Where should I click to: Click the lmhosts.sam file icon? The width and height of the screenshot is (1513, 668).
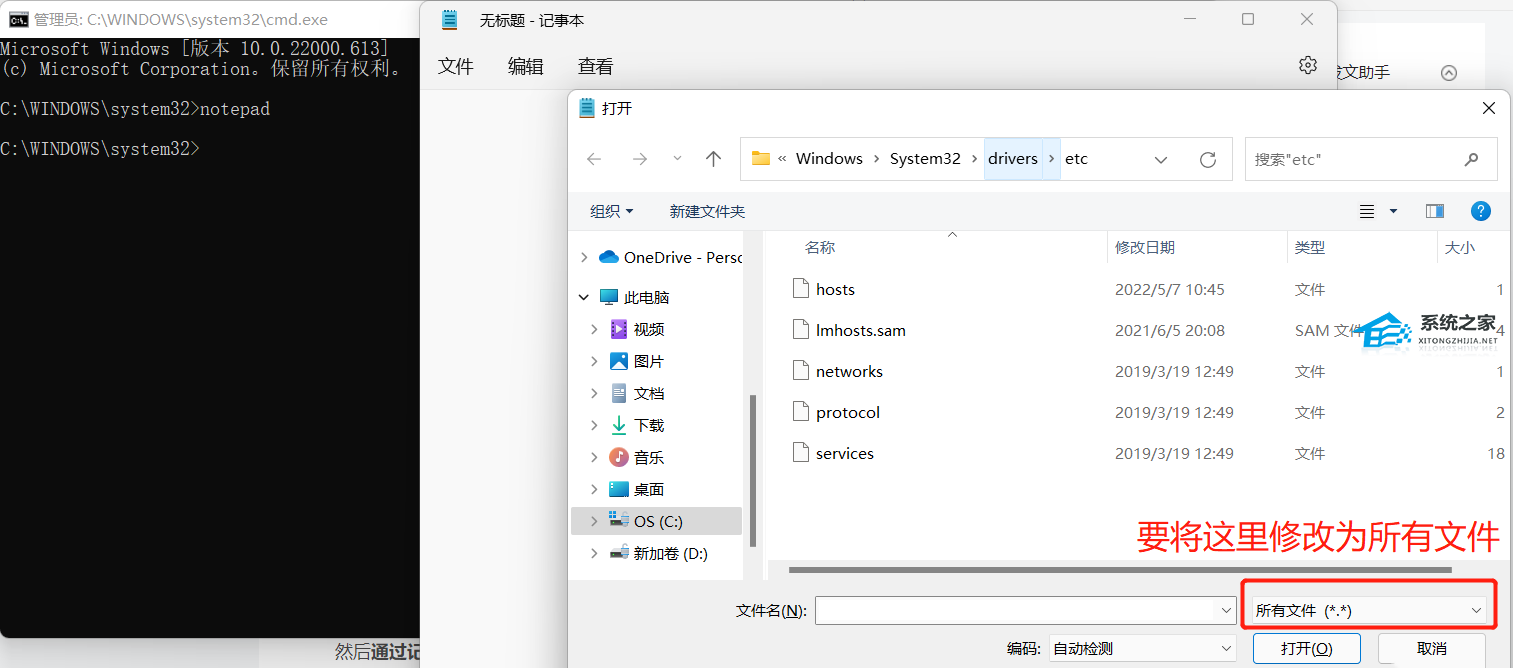(799, 330)
